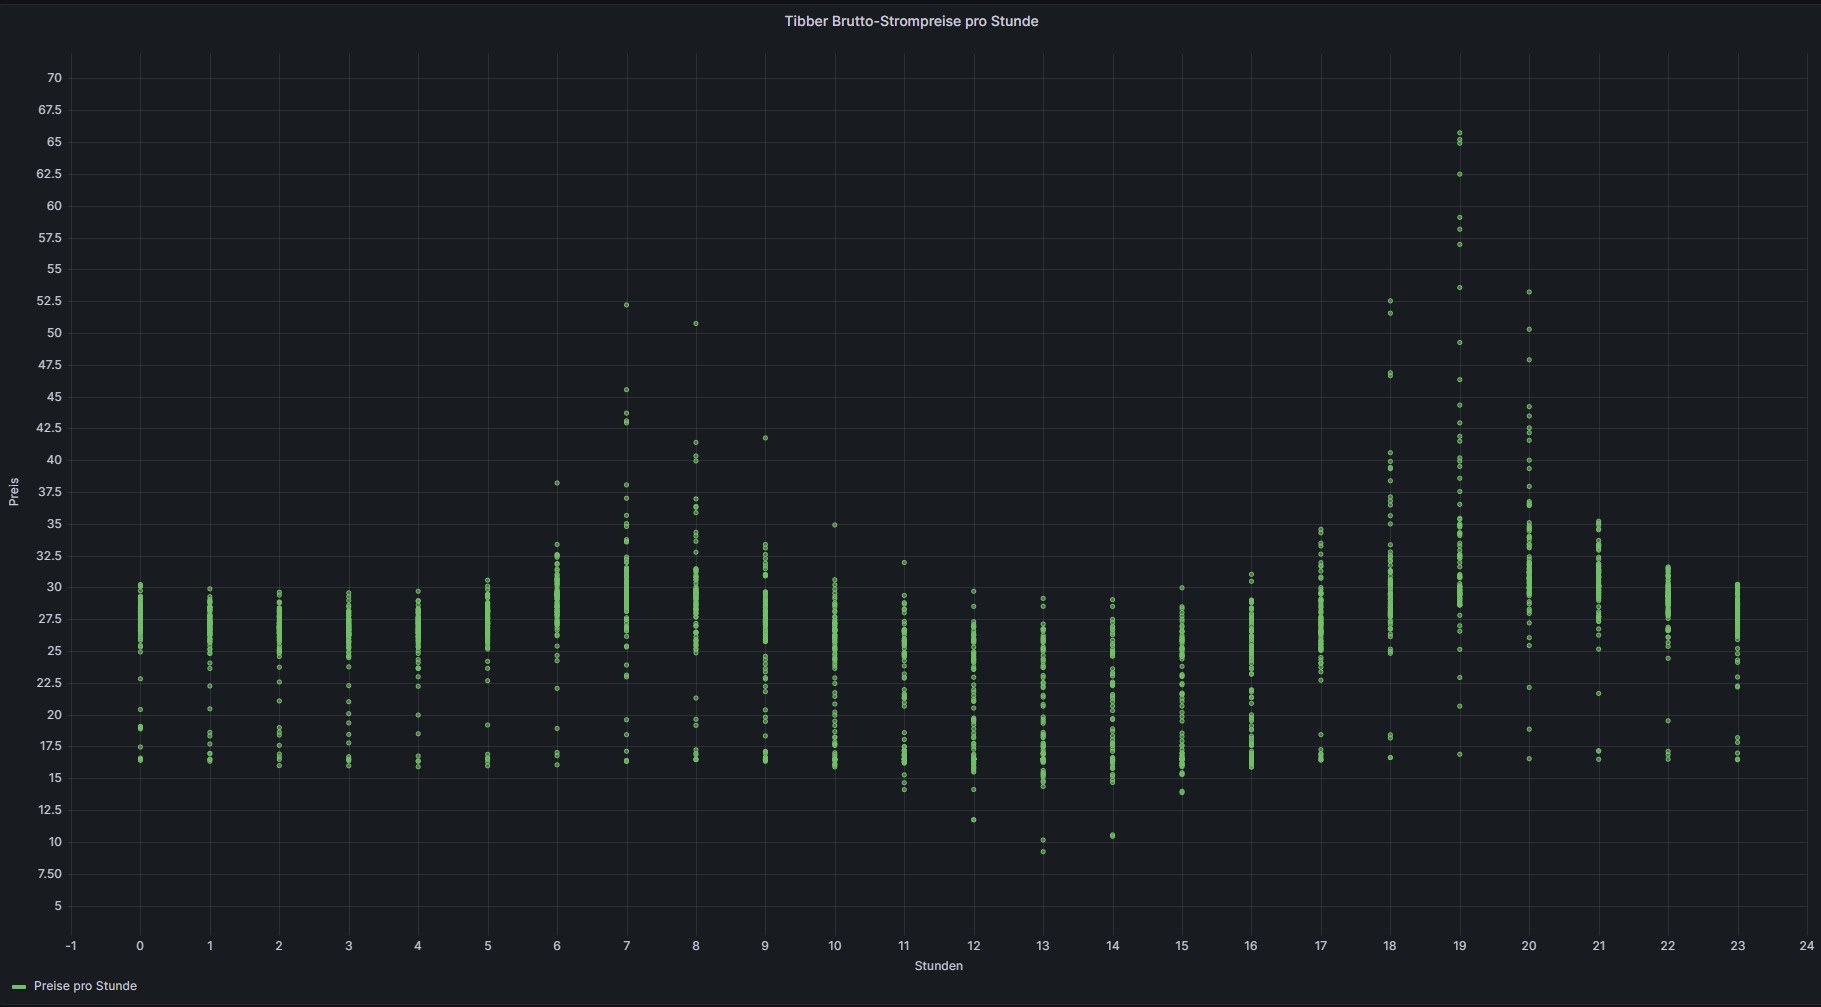Screen dimensions: 1821x1007
Task: Click the hour 19 point at 62.5
Action: (x=1460, y=175)
